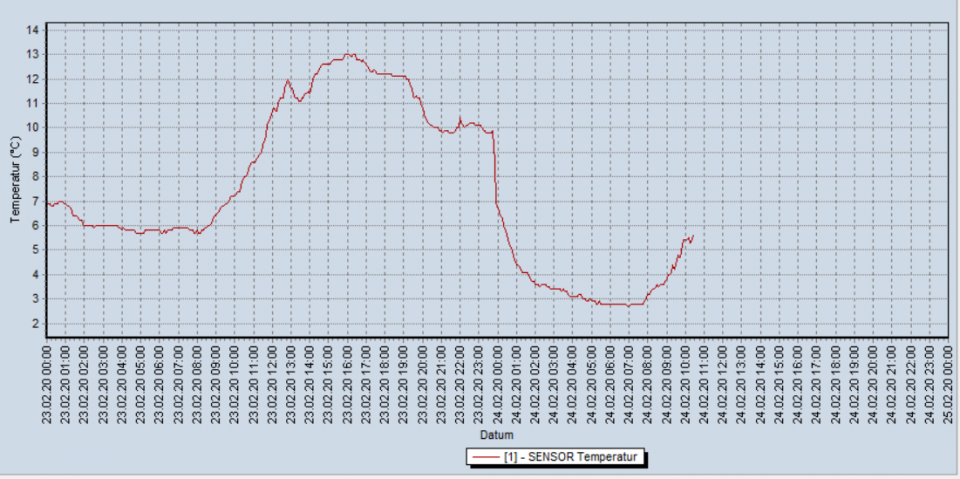Select the 2 label on temperature axis
960x479 pixels.
click(x=35, y=323)
